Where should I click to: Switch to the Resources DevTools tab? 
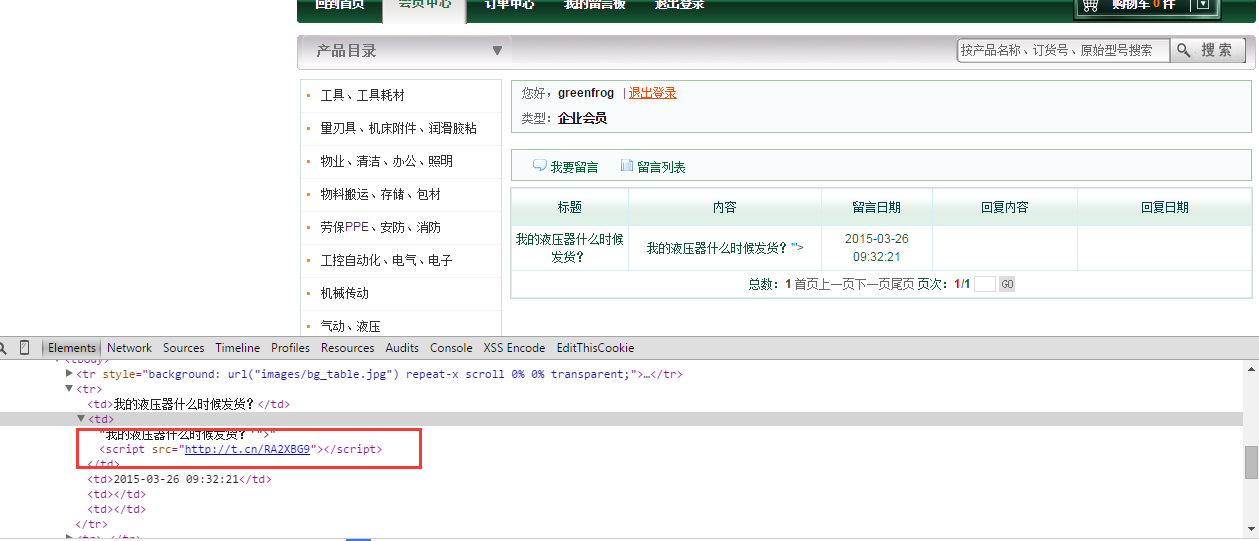(348, 348)
